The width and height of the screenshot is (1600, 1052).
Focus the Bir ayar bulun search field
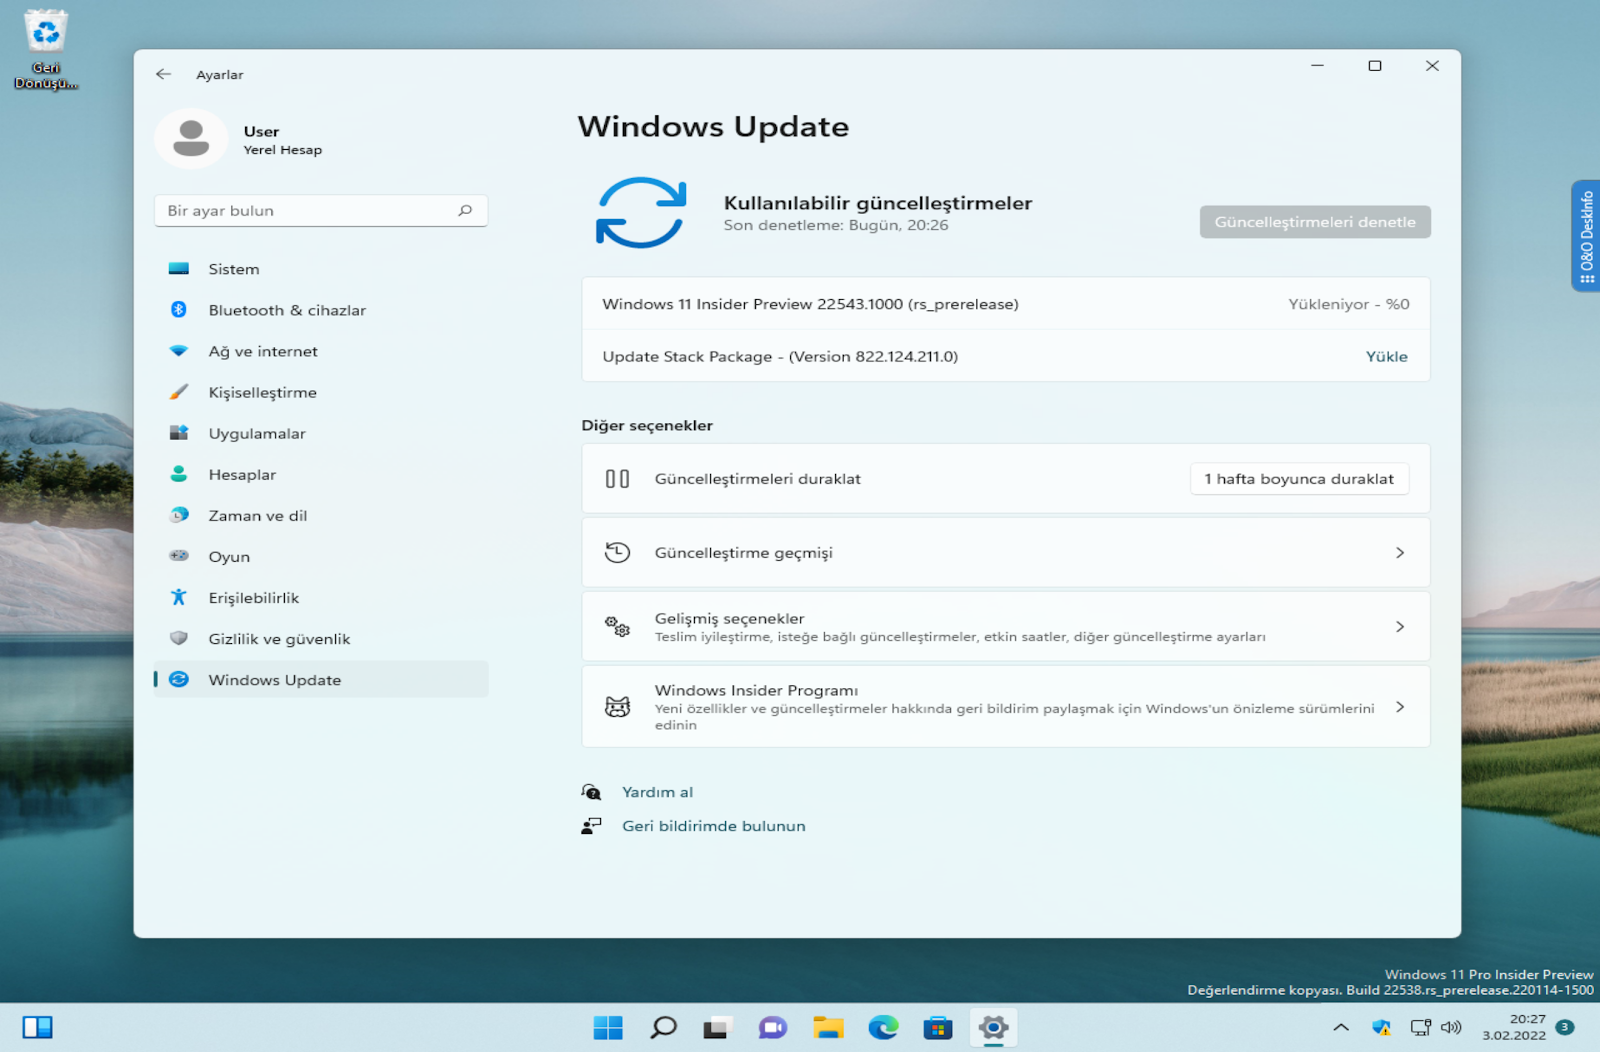tap(321, 210)
